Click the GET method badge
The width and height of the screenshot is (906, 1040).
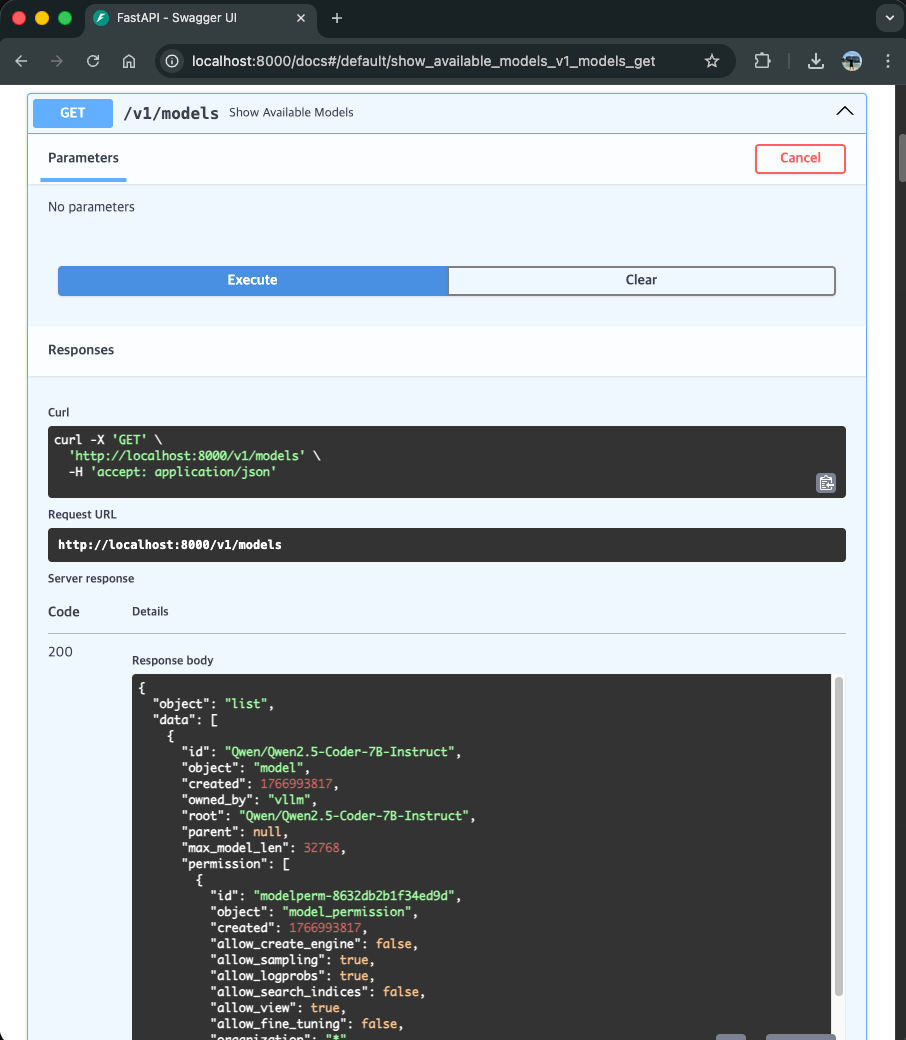pos(73,113)
